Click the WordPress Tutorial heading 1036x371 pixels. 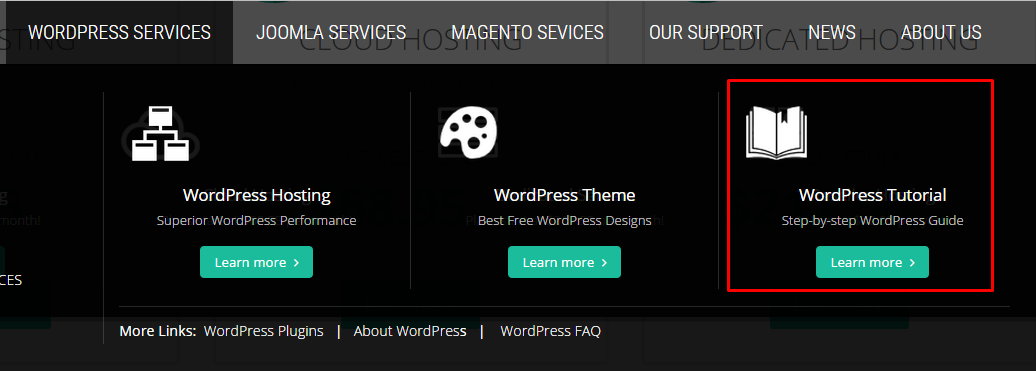tap(872, 195)
